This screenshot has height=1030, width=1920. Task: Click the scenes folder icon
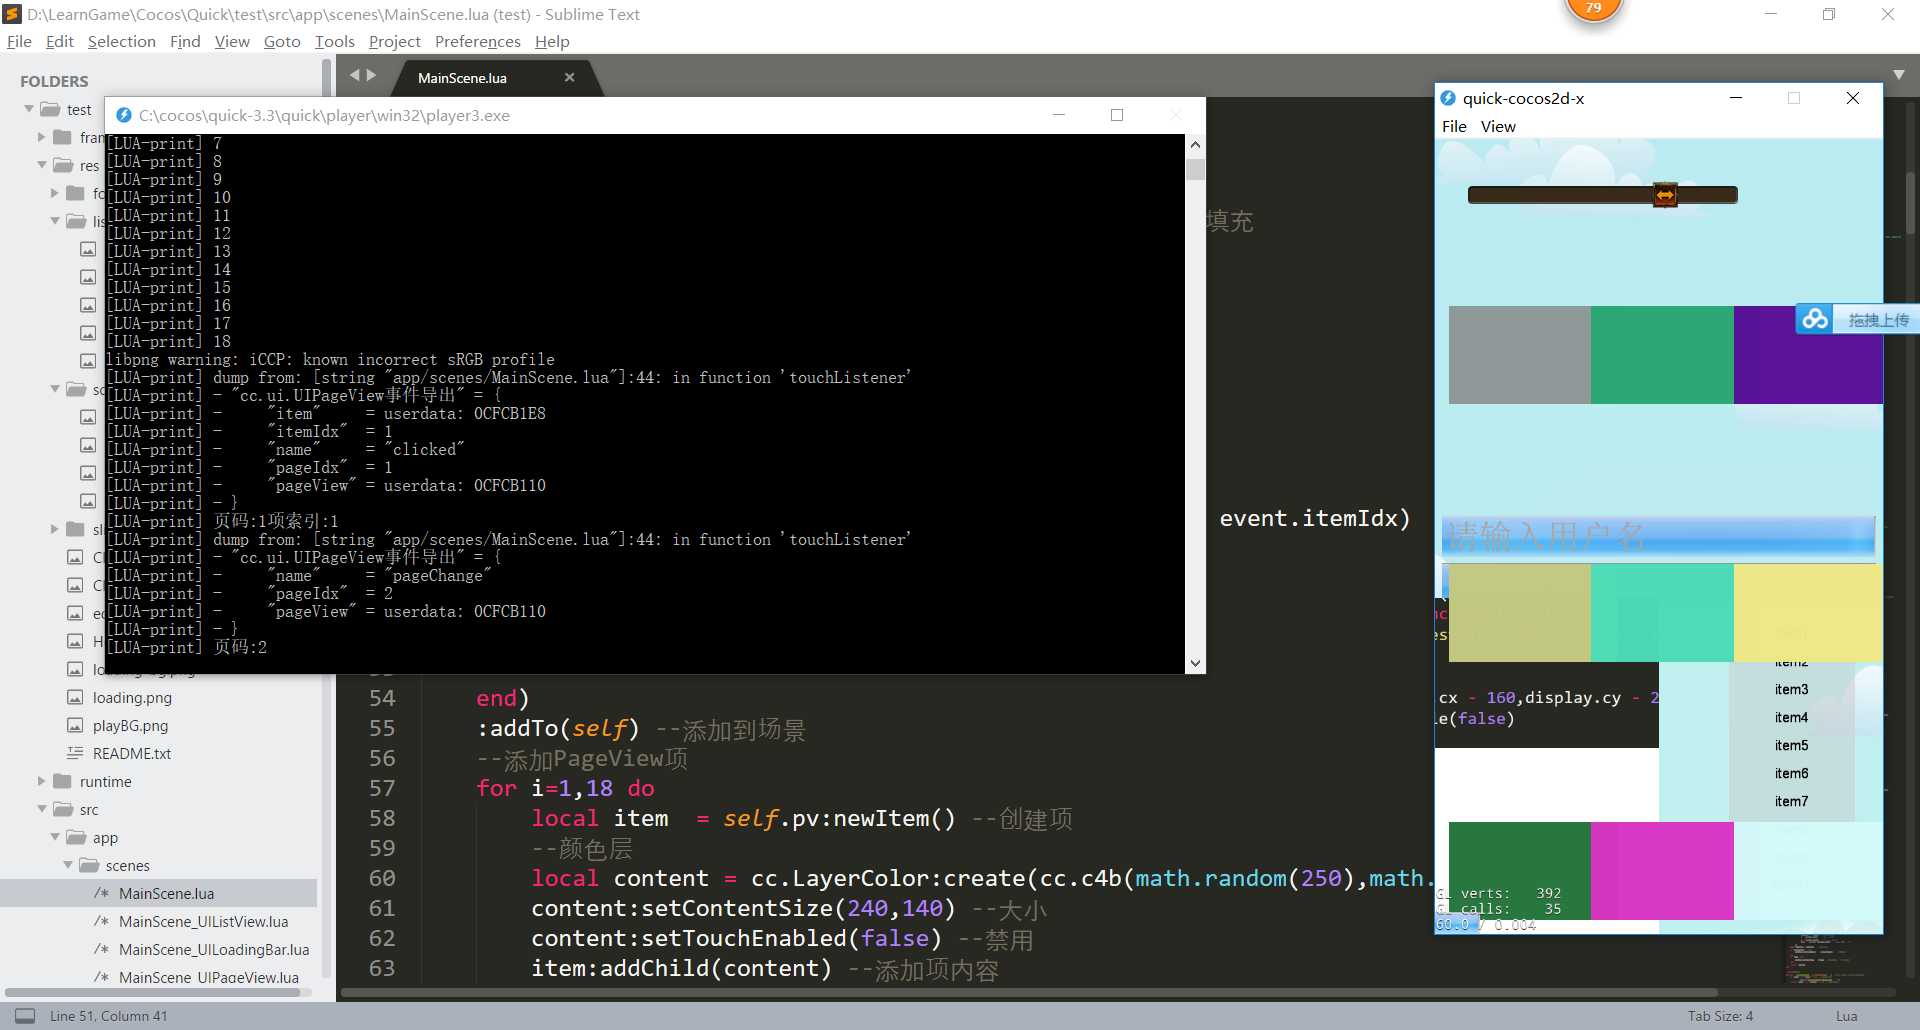tap(89, 865)
